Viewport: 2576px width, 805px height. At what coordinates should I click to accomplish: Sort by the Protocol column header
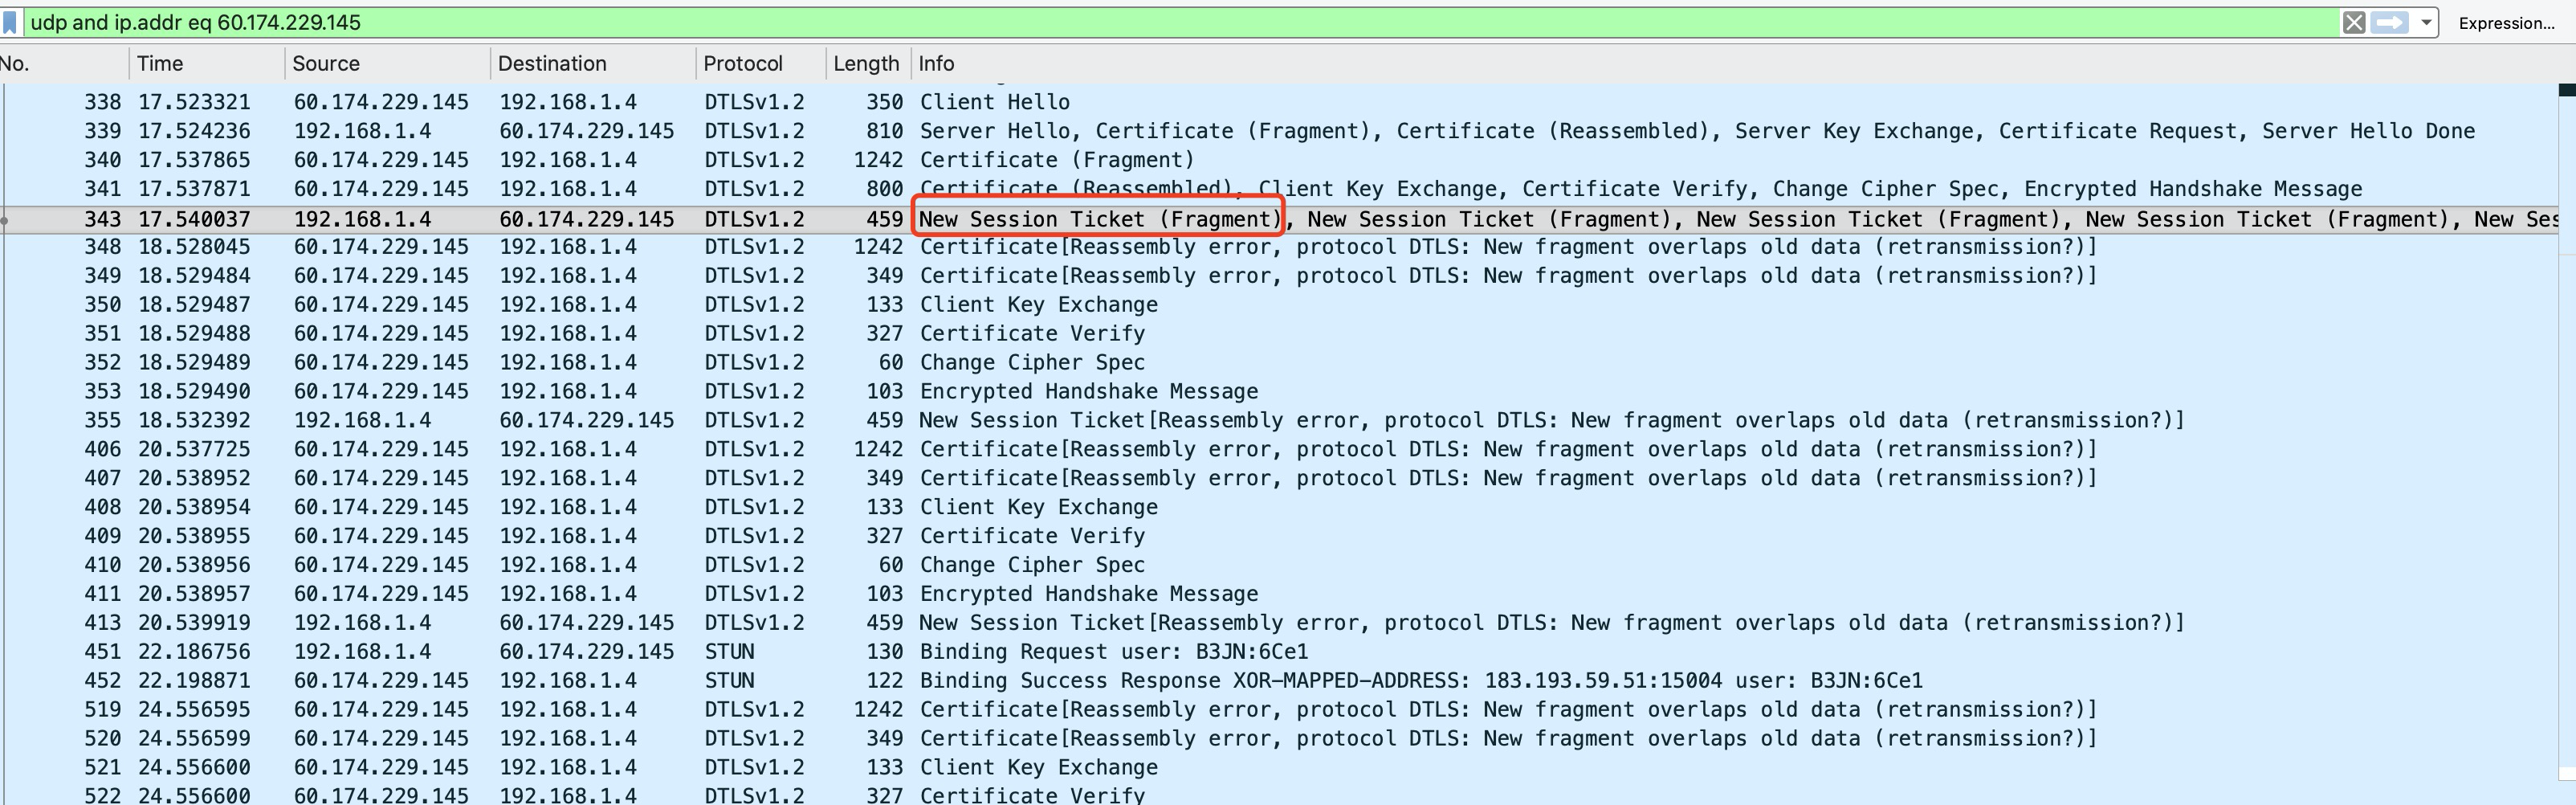point(760,63)
